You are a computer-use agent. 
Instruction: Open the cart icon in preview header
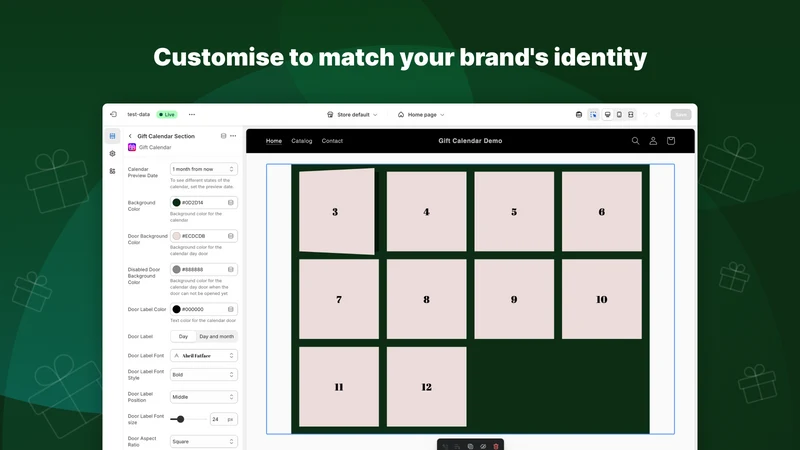(x=671, y=141)
